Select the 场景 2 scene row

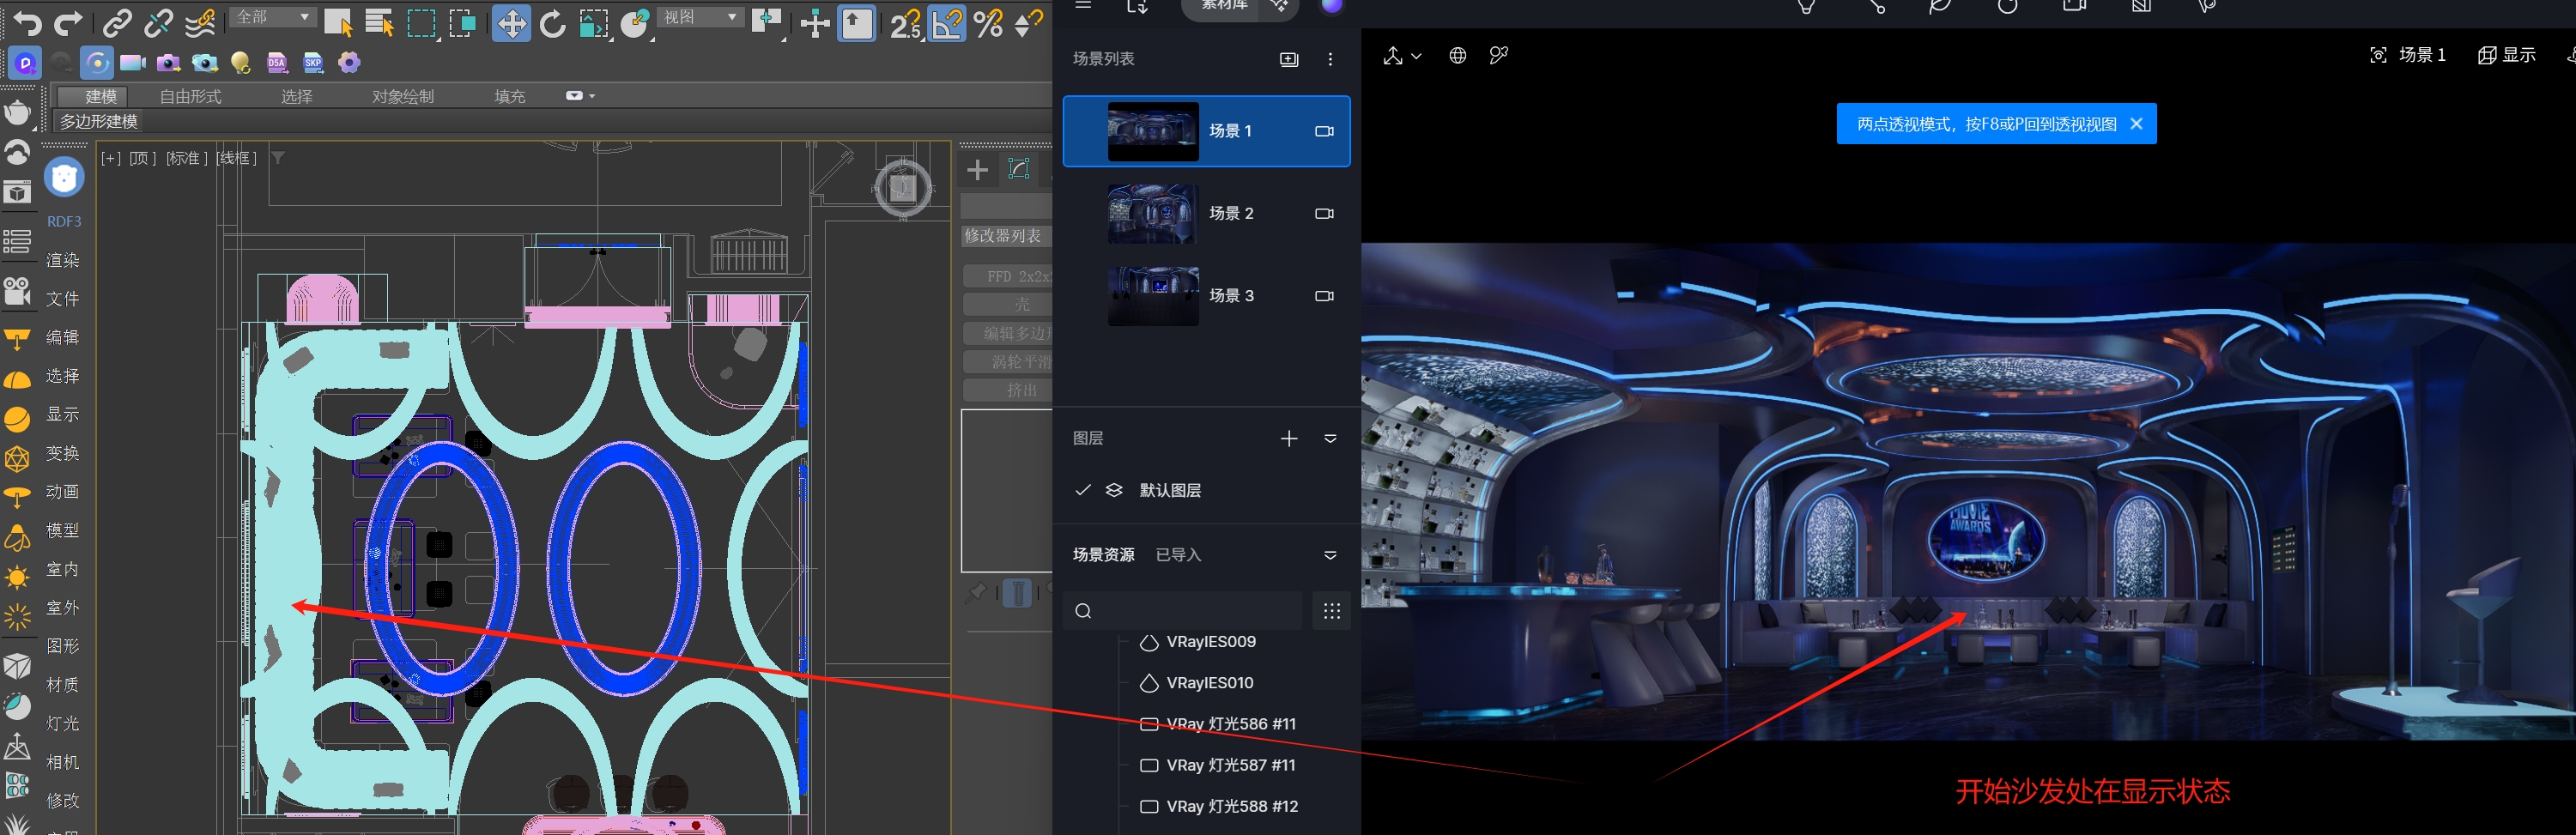coord(1207,213)
